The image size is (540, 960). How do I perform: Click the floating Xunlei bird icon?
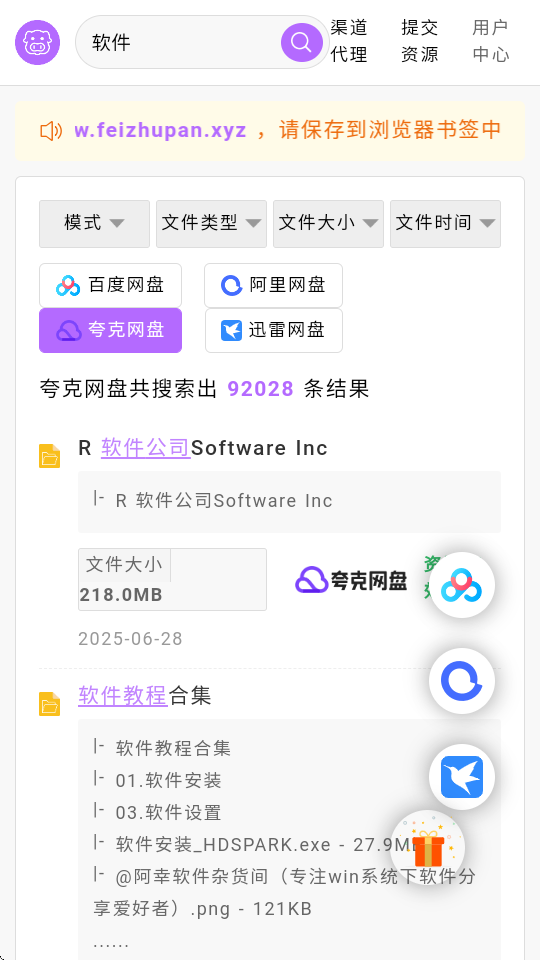pyautogui.click(x=462, y=777)
